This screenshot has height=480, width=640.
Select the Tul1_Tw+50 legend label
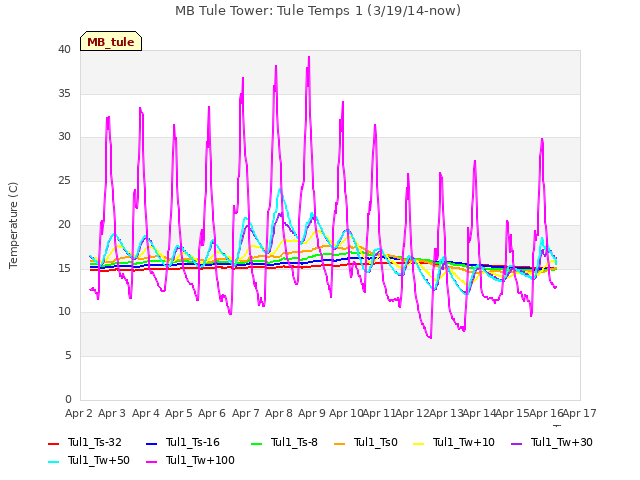pos(99,460)
